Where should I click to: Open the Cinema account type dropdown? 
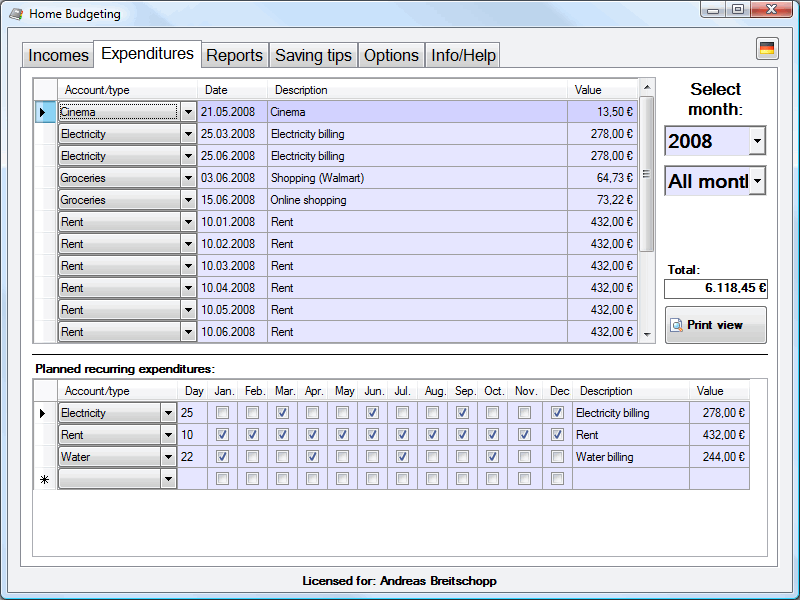tap(188, 112)
